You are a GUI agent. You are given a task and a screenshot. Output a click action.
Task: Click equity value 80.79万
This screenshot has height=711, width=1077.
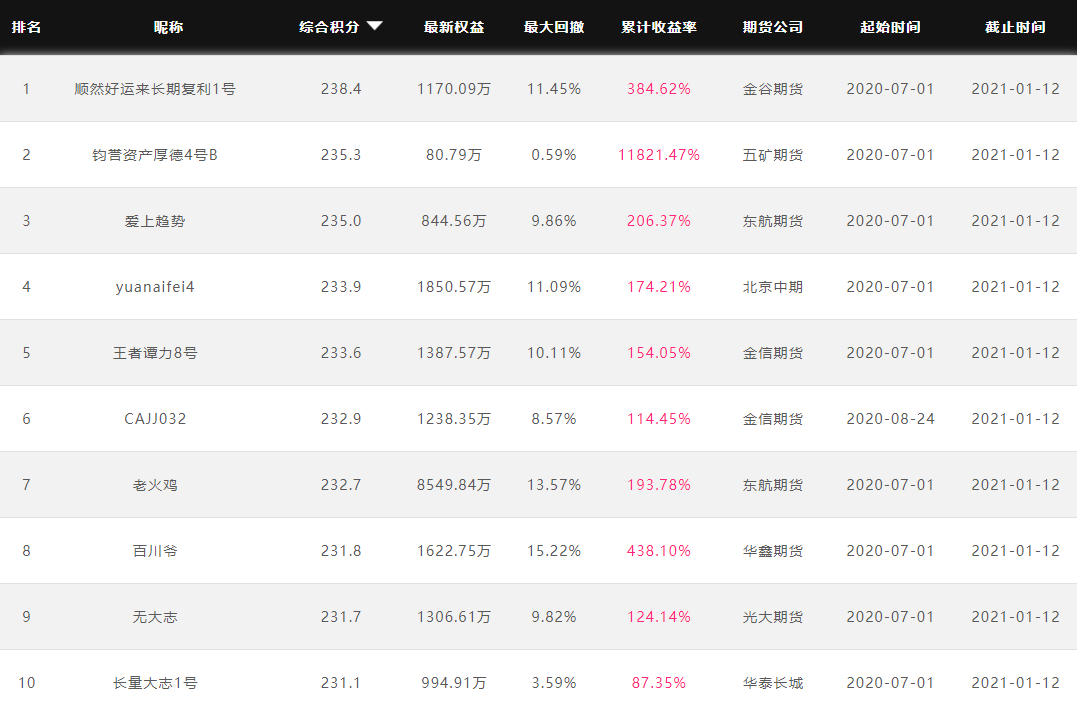tap(454, 155)
